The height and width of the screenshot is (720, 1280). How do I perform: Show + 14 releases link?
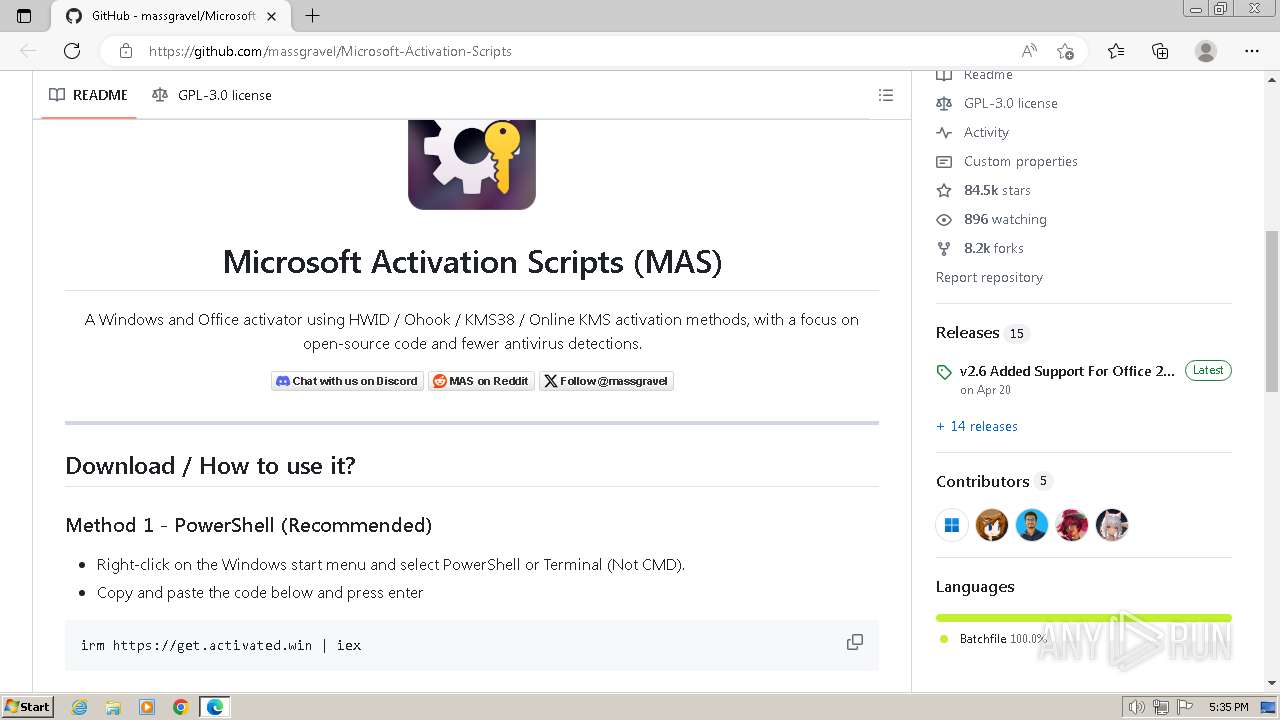point(977,426)
